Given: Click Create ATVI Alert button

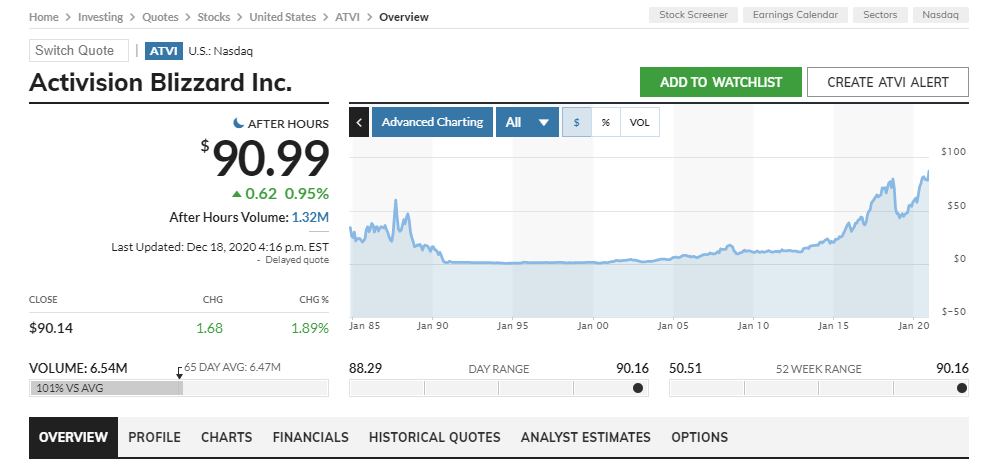Looking at the screenshot, I should tap(887, 82).
